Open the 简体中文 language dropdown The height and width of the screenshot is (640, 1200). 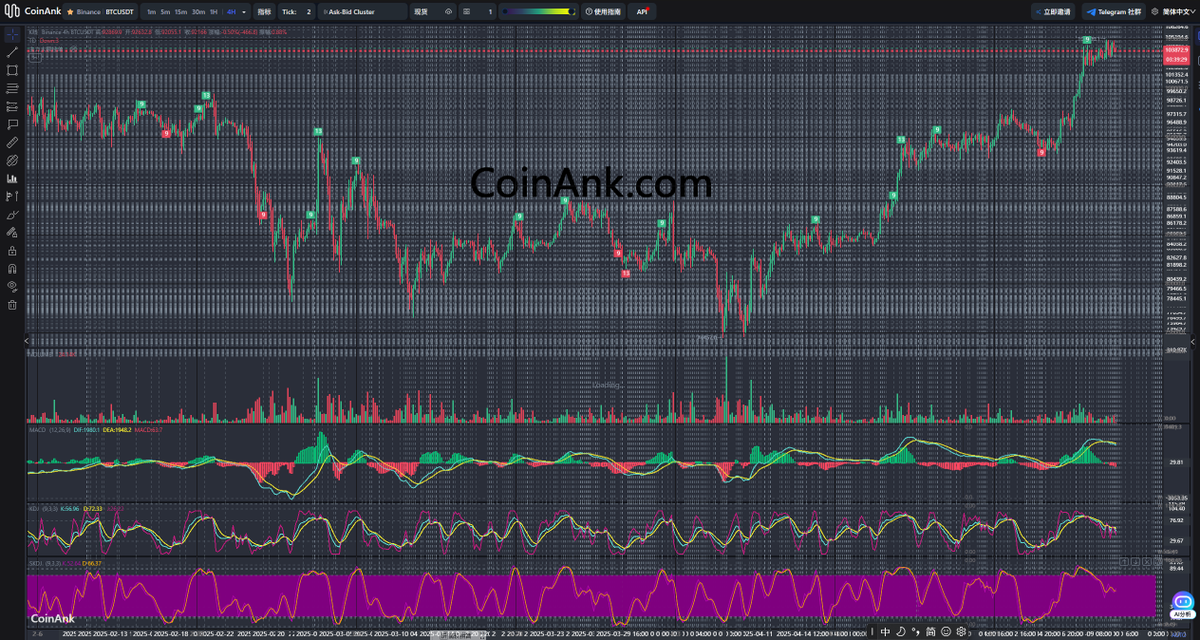click(1178, 12)
